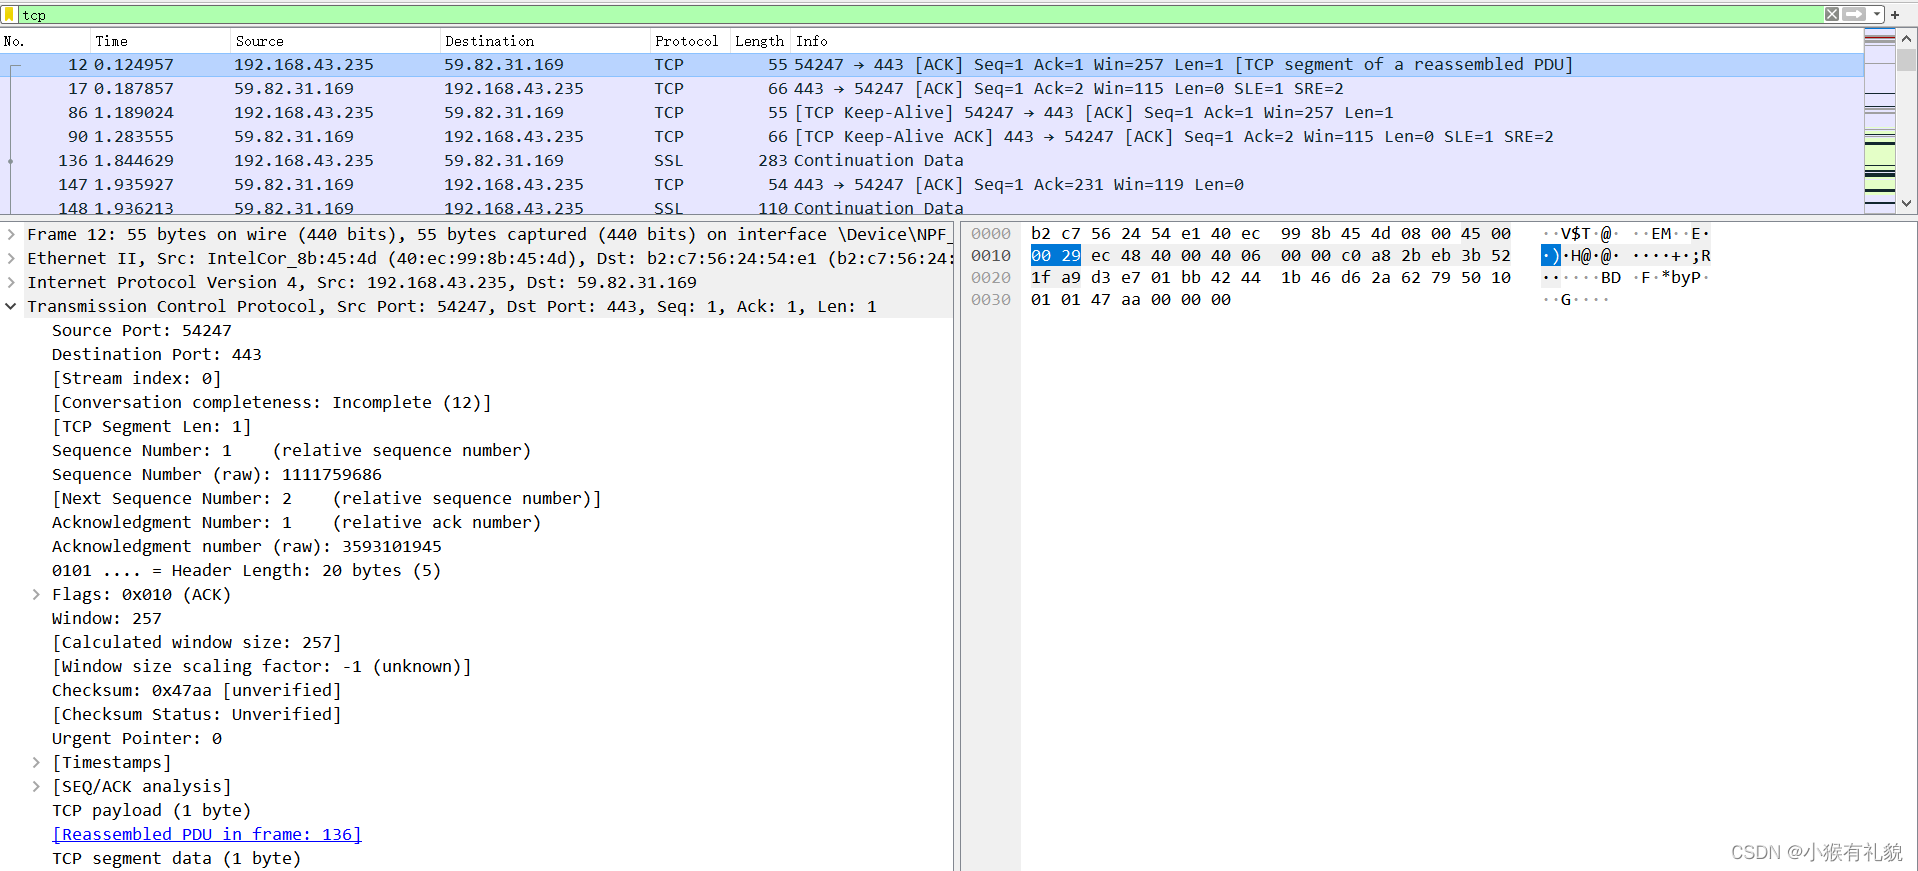Sort by the Destination column header
This screenshot has width=1918, height=871.
click(546, 41)
